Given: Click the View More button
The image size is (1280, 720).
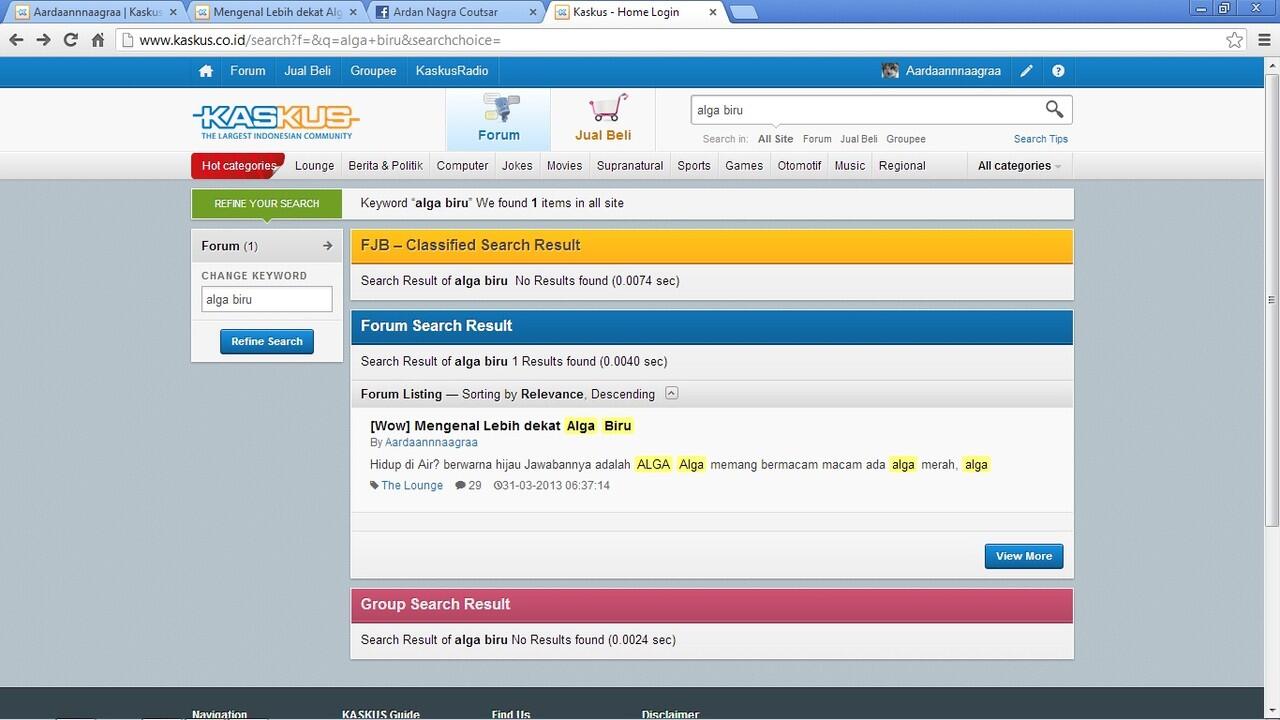Looking at the screenshot, I should point(1024,556).
